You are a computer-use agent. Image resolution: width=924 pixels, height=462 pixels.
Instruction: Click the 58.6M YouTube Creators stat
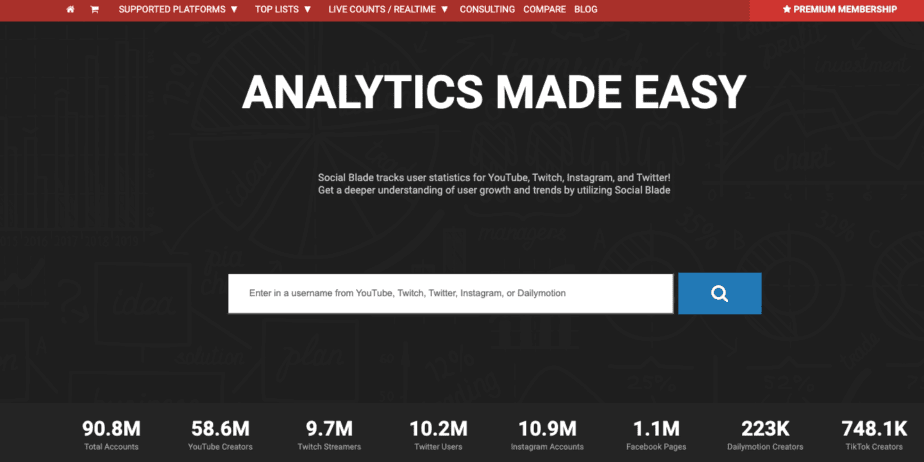tap(220, 435)
